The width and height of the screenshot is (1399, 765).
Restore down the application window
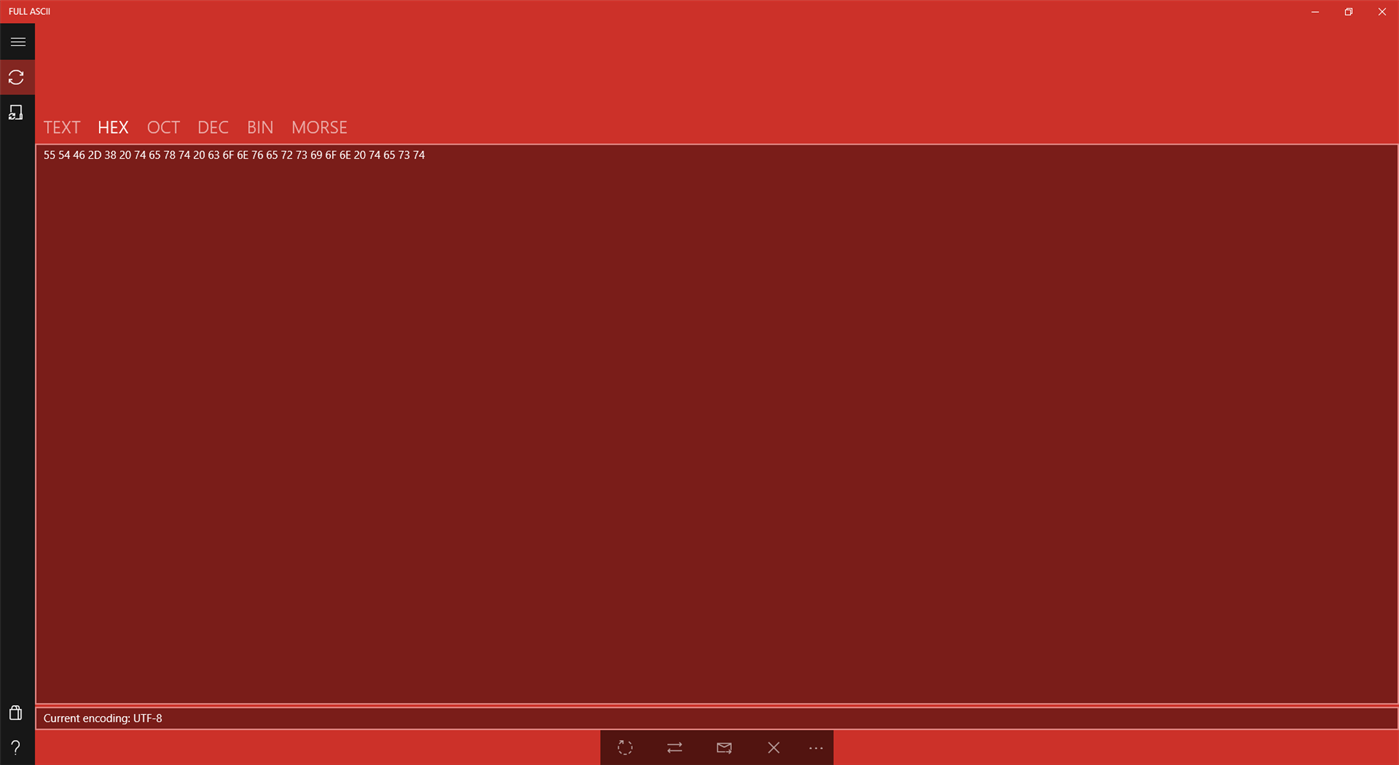pos(1347,11)
